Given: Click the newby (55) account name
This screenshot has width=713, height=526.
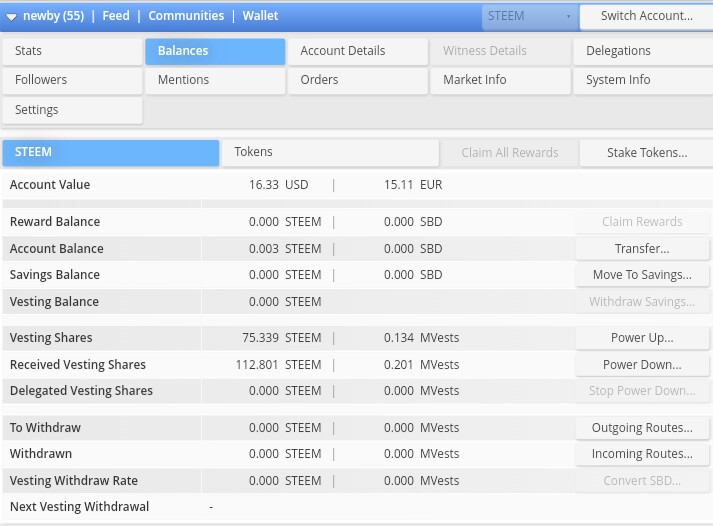Looking at the screenshot, I should (54, 16).
